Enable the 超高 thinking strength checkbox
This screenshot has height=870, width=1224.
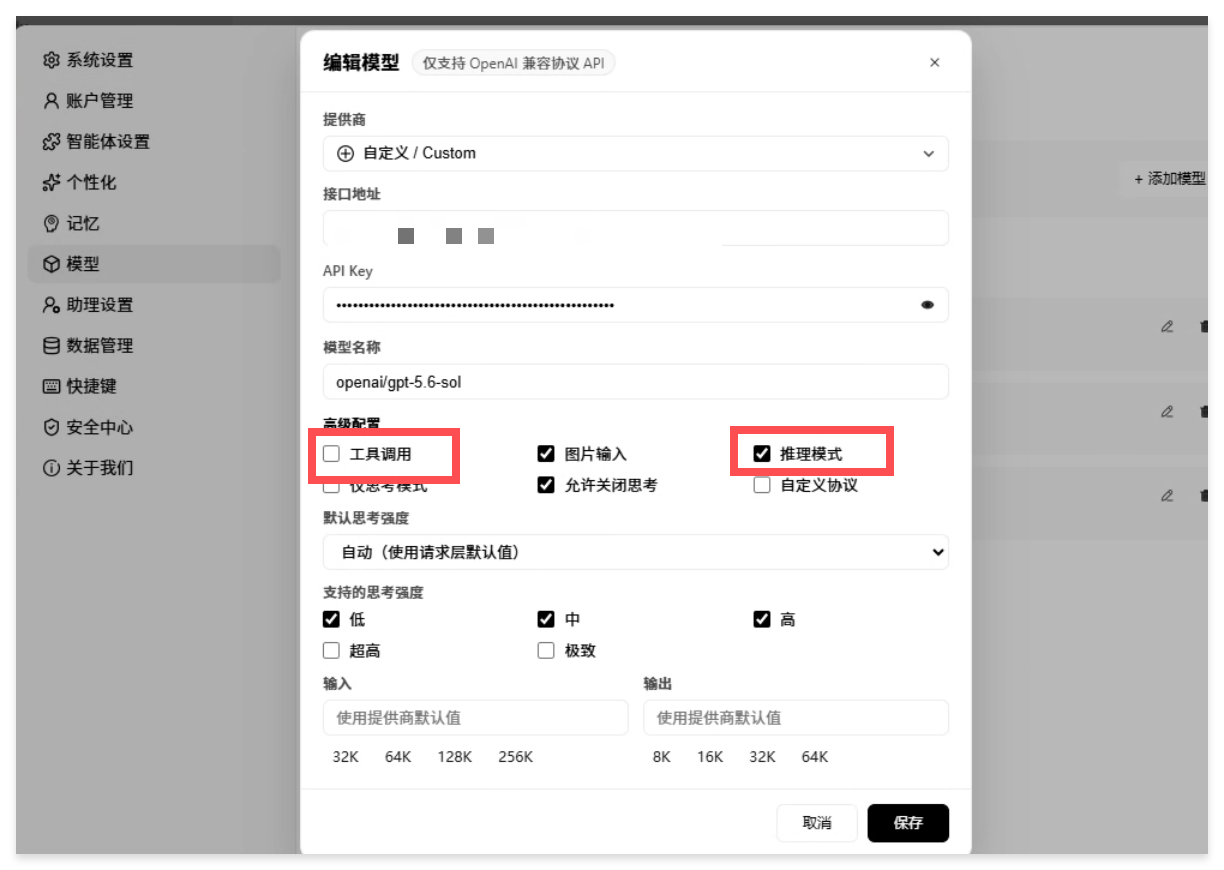click(x=331, y=651)
